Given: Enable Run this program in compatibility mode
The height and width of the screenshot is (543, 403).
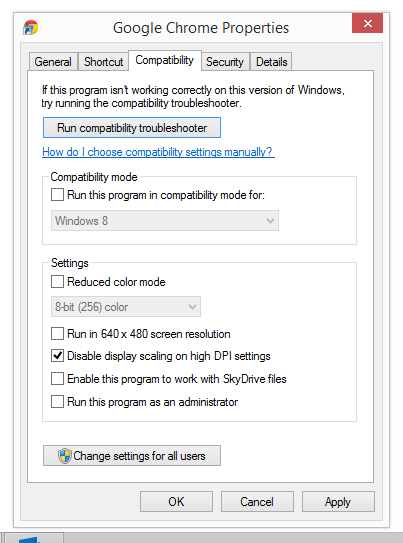Looking at the screenshot, I should click(57, 195).
